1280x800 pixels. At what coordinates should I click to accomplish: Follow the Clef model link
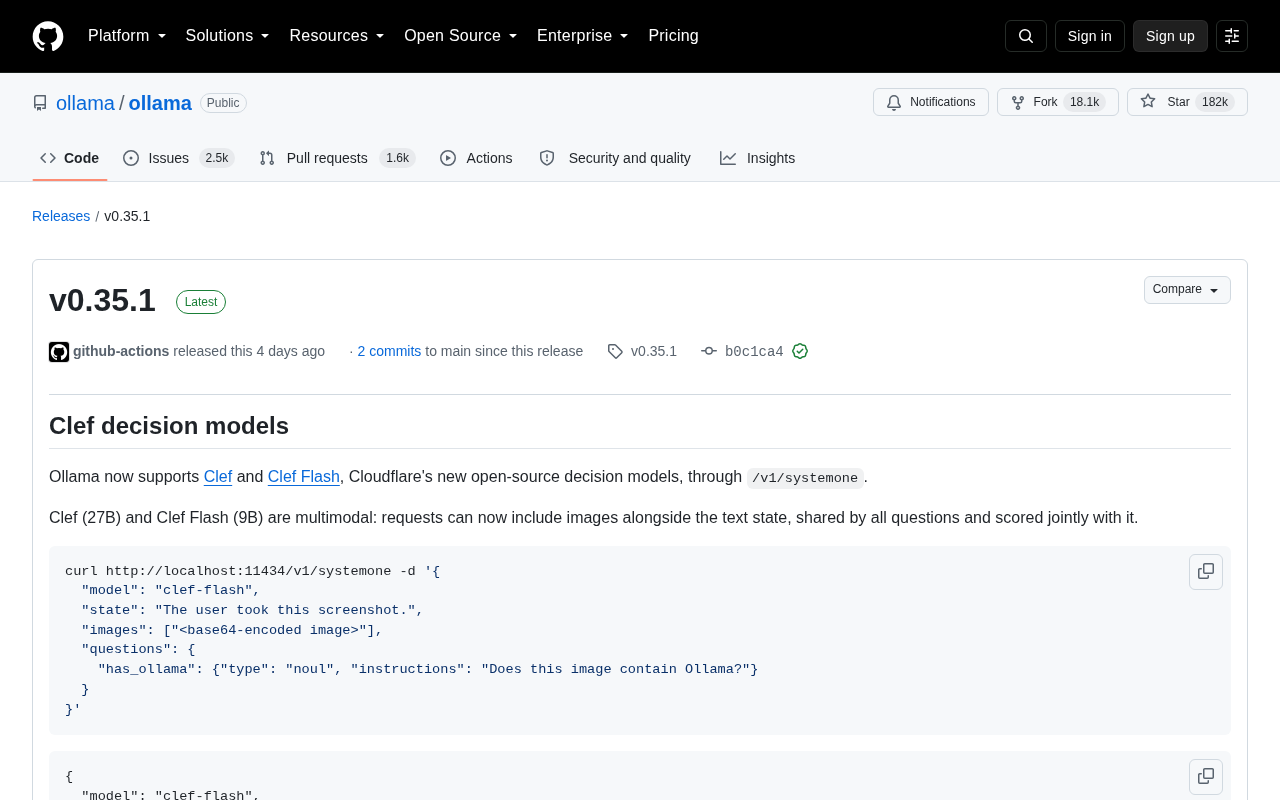click(218, 477)
